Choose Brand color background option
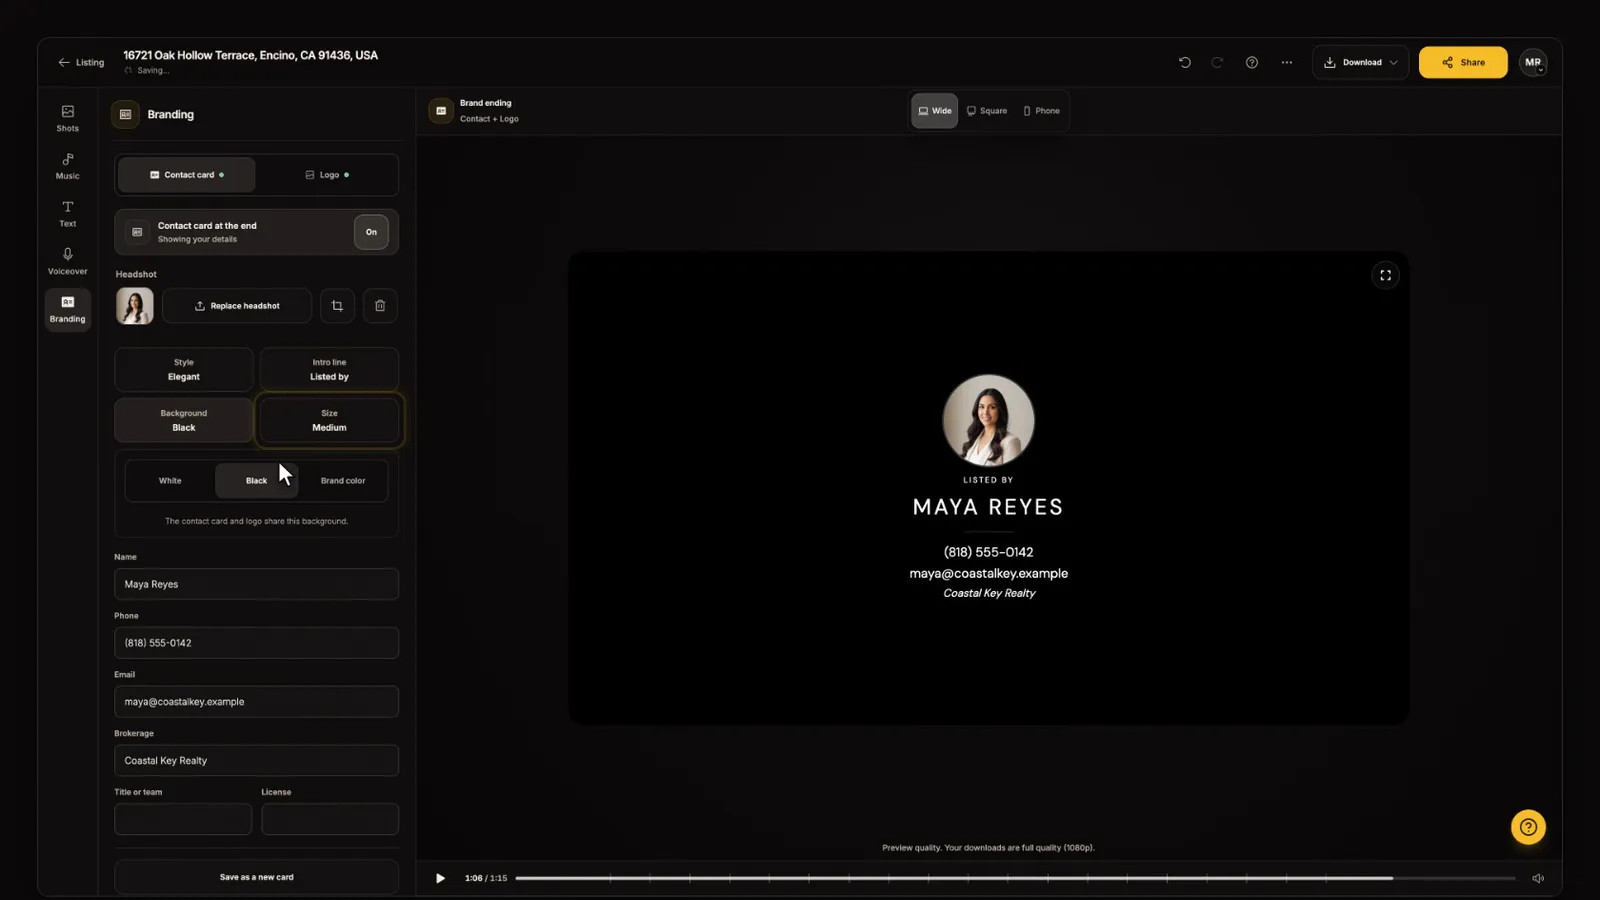 (343, 481)
